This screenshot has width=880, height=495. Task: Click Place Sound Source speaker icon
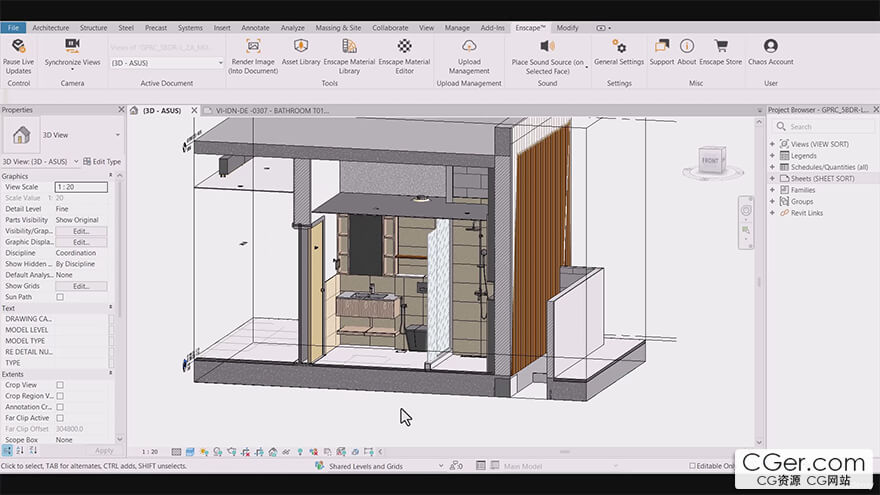[x=547, y=46]
